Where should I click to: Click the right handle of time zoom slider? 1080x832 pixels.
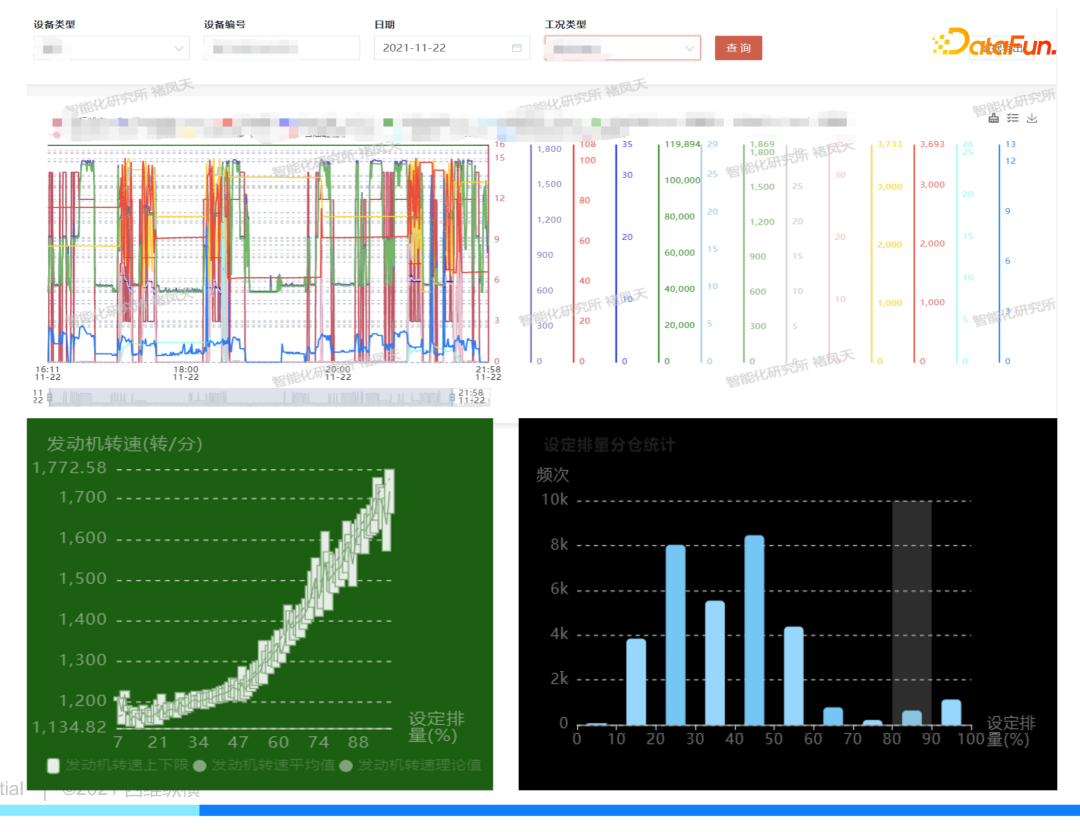click(453, 397)
